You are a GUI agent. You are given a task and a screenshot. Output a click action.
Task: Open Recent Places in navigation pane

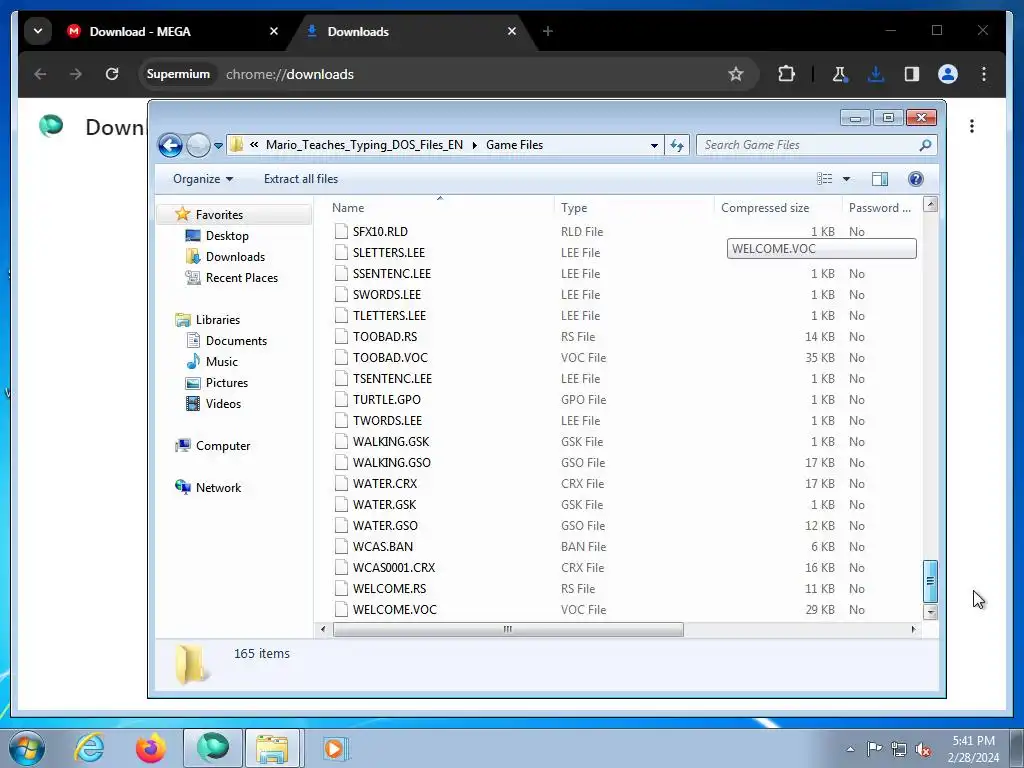pyautogui.click(x=242, y=278)
